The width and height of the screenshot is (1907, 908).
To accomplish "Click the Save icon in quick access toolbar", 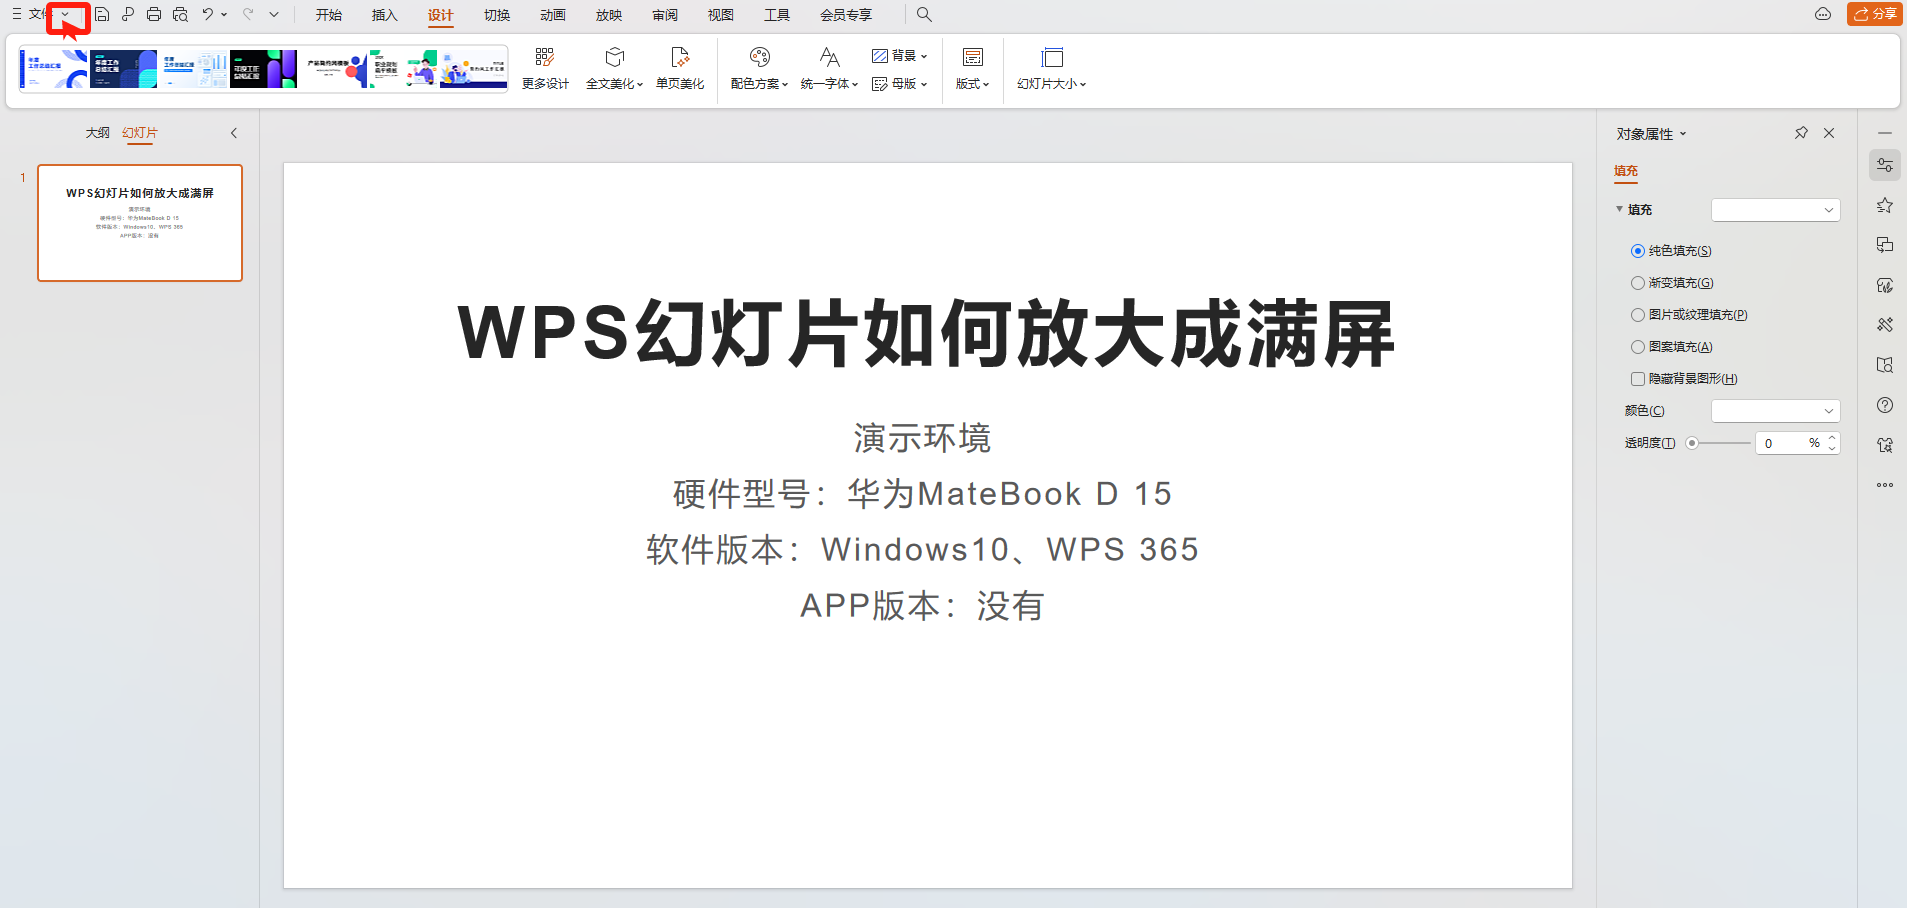I will tap(103, 14).
